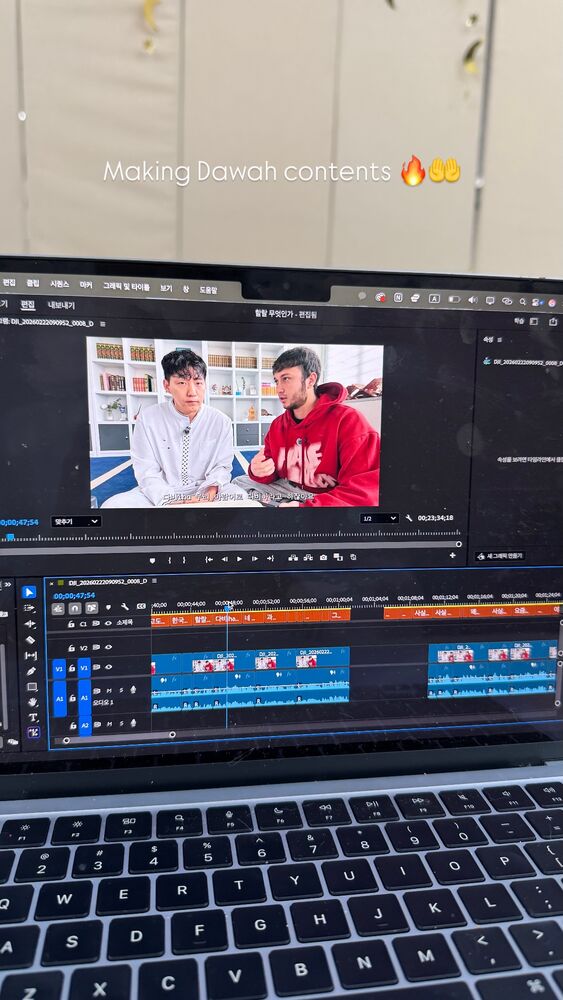Hide track V2 with eye toggle
The height and width of the screenshot is (1000, 563).
coord(108,647)
